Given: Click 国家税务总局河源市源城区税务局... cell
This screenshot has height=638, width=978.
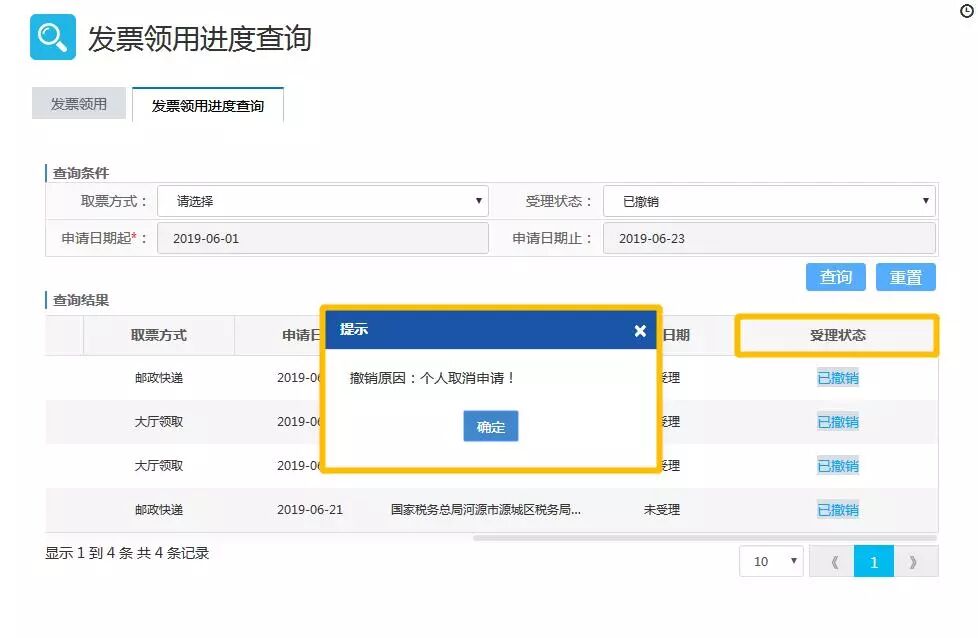Looking at the screenshot, I should (486, 510).
